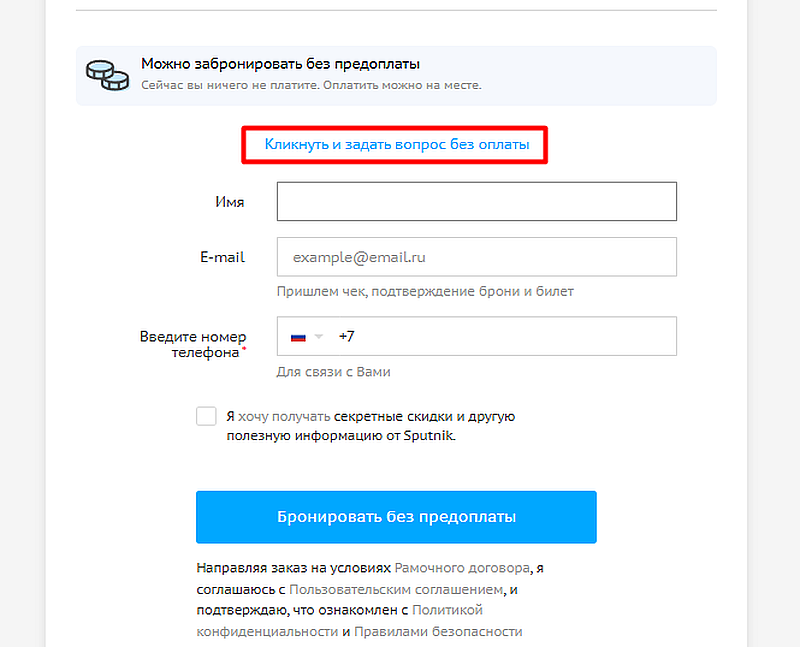The height and width of the screenshot is (647, 800).
Task: Click the Russian flag icon in phone field
Action: click(297, 337)
